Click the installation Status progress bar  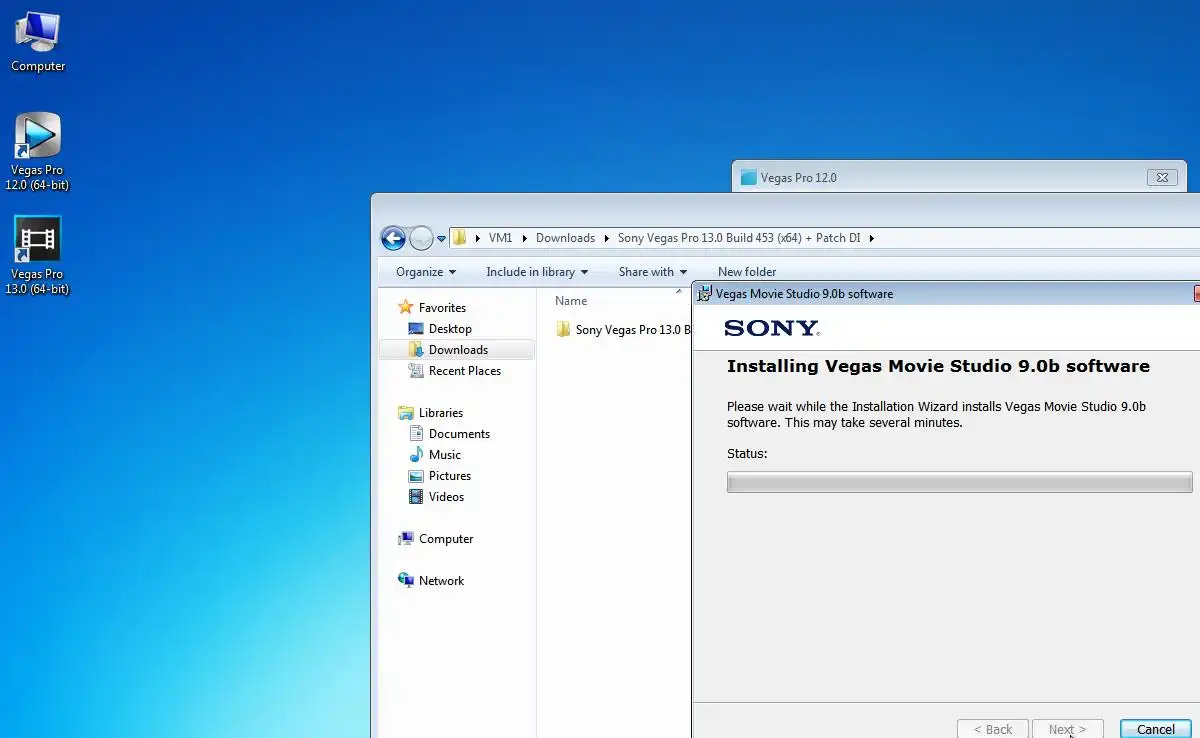tap(959, 483)
